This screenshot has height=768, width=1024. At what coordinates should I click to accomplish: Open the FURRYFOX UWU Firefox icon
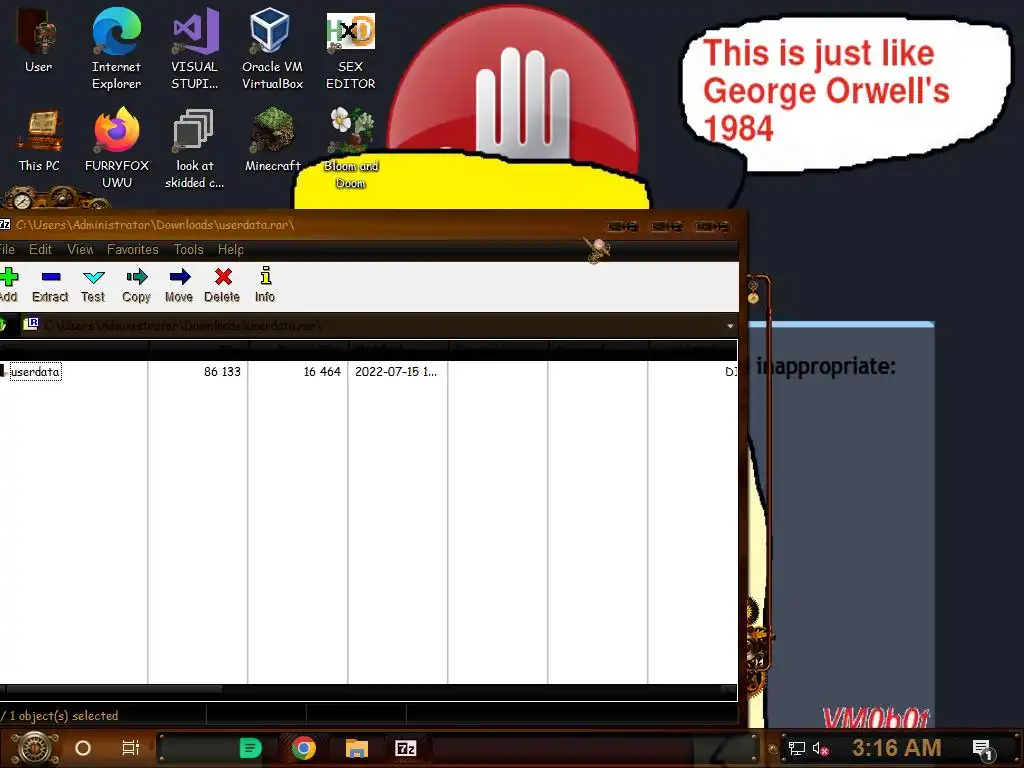116,148
